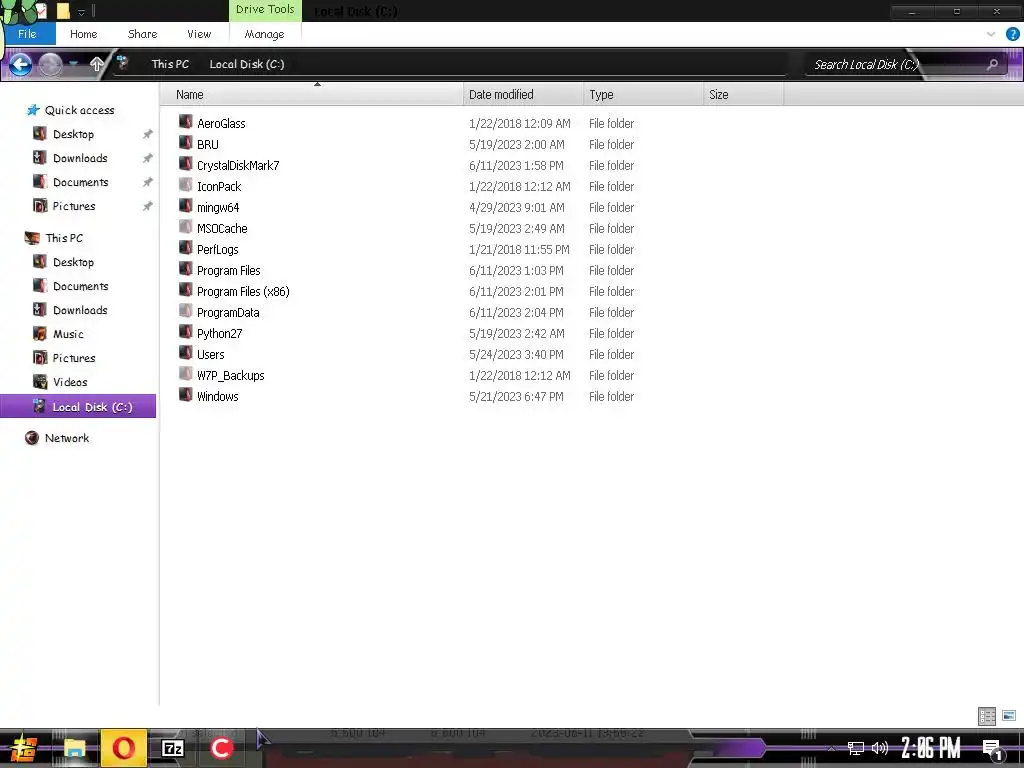The image size is (1024, 768).
Task: Open recent locations dropdown arrow
Action: 73,64
